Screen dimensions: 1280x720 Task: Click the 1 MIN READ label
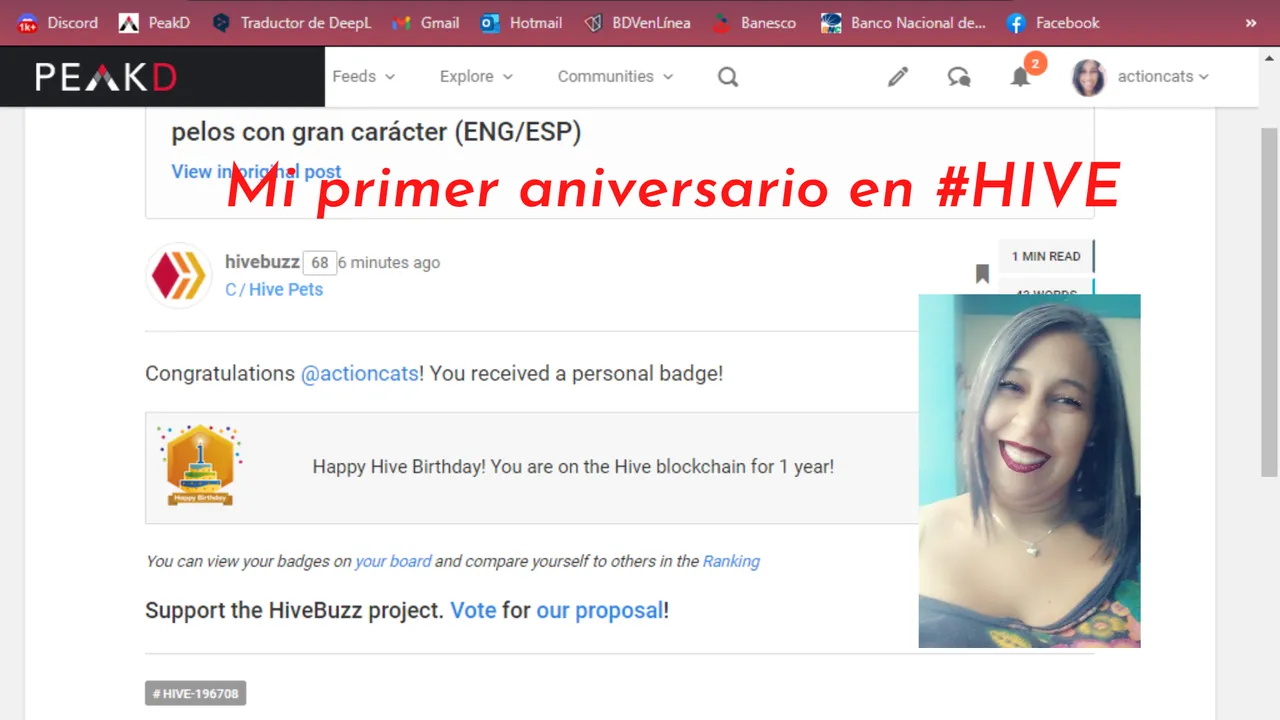tap(1046, 257)
